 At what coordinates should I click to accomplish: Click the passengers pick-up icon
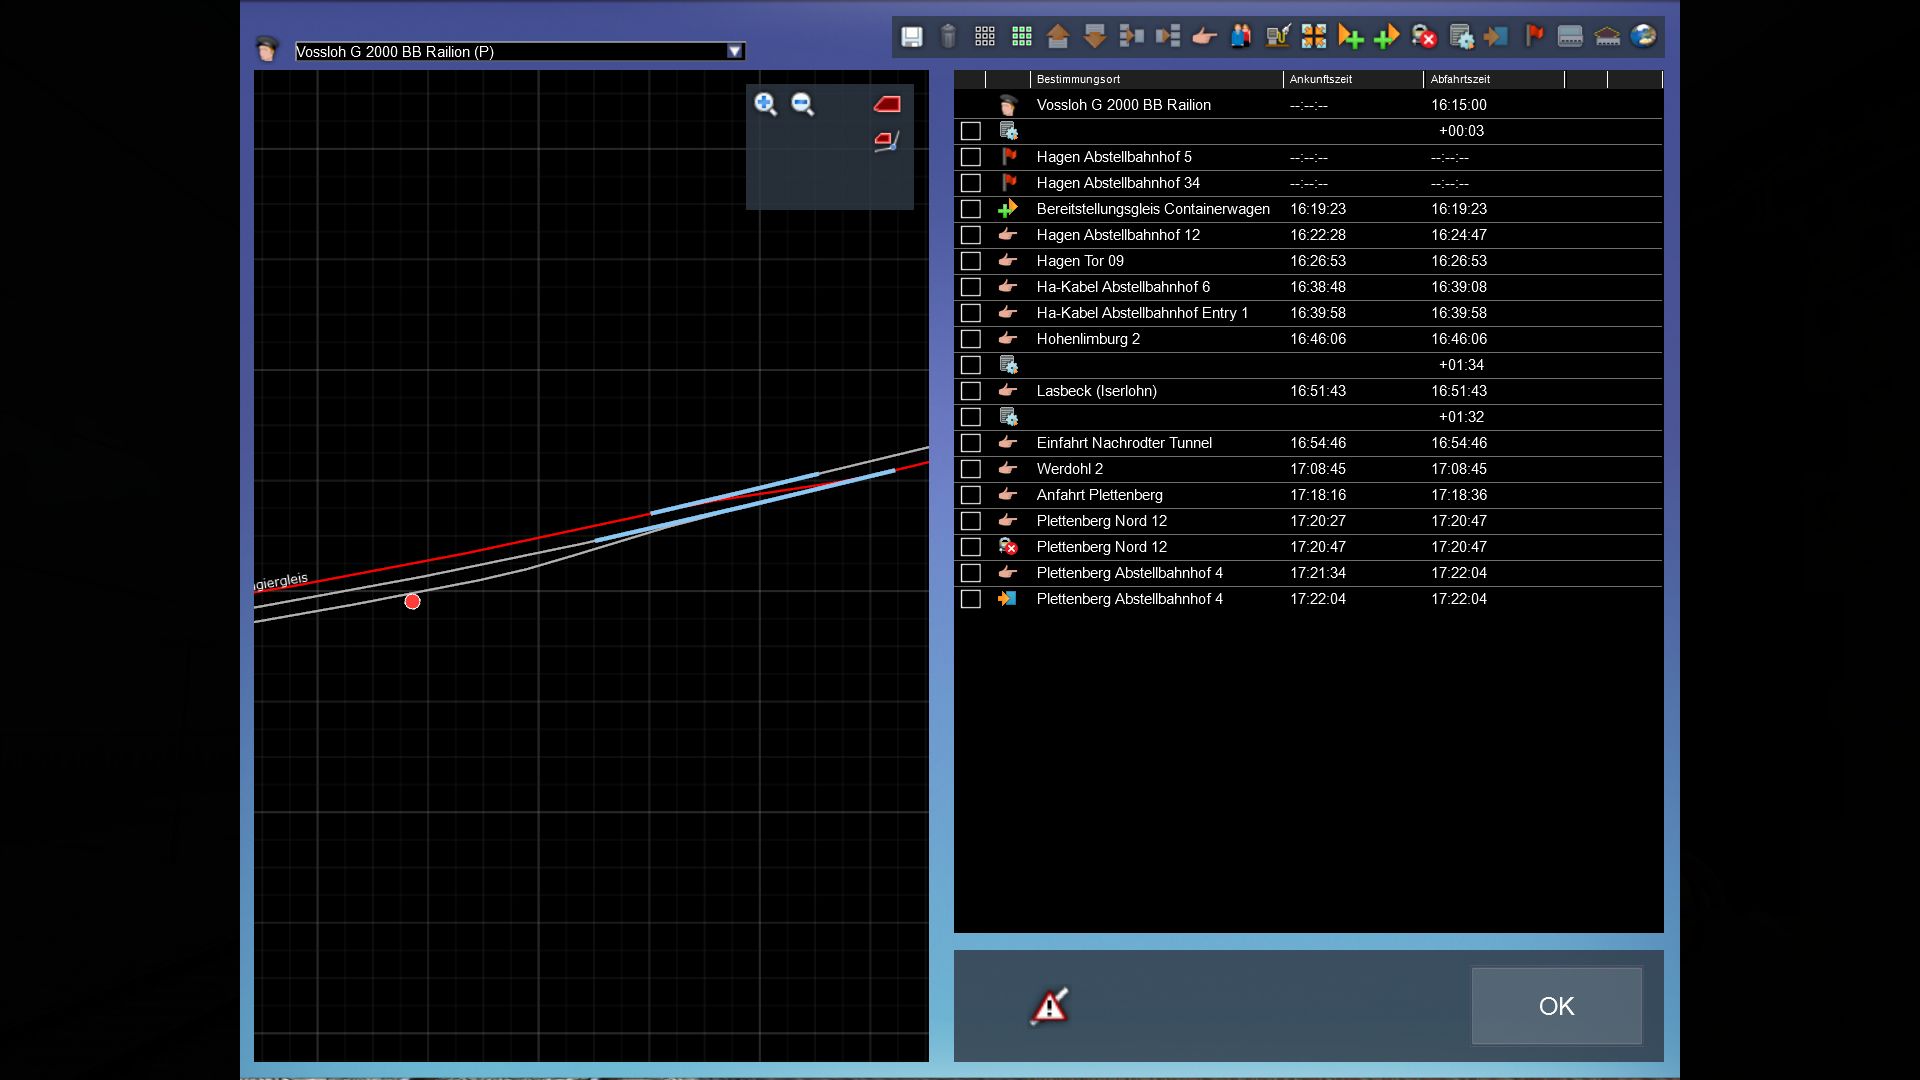tap(1240, 37)
